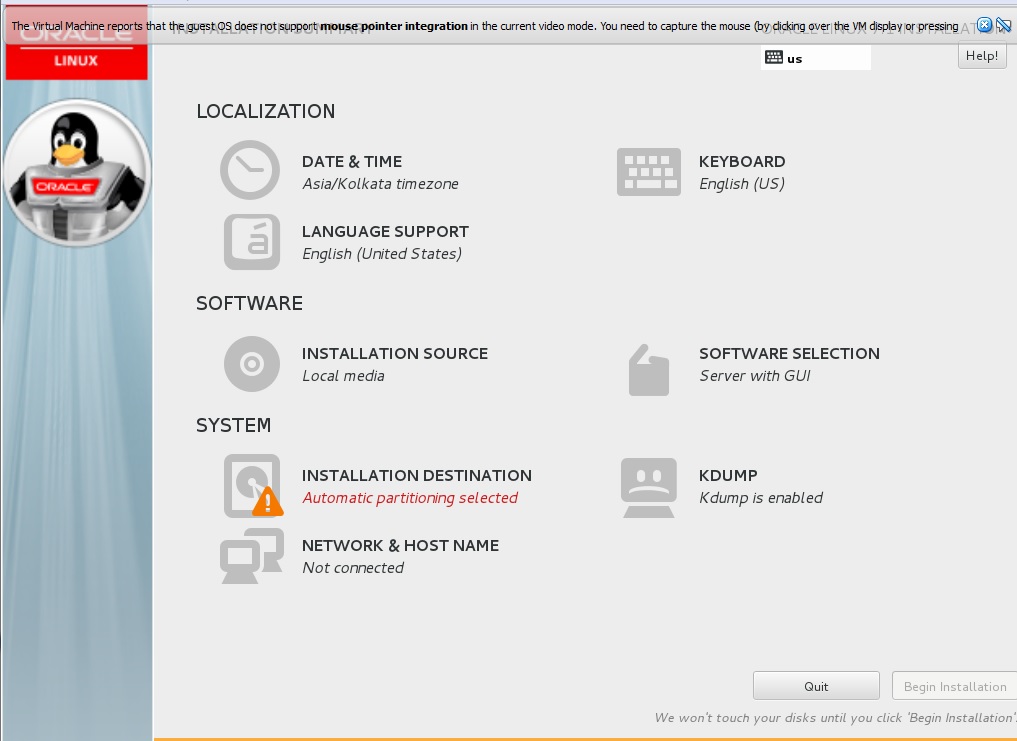1017x741 pixels.
Task: Click the Help! button
Action: tap(981, 56)
